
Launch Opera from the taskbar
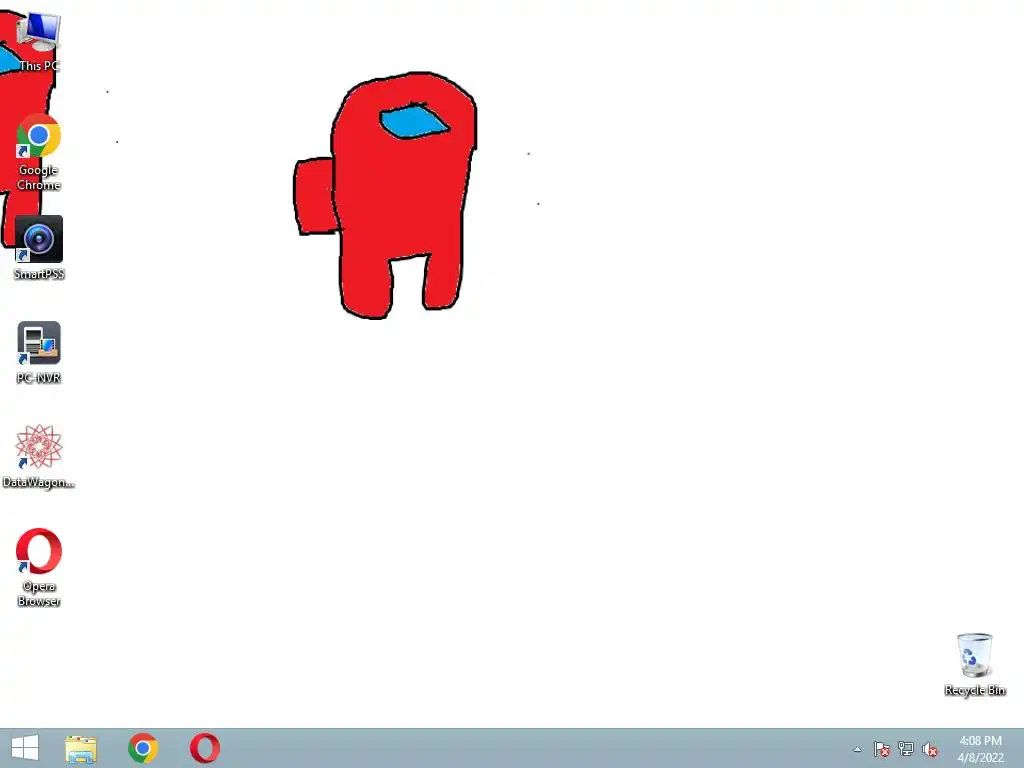[204, 748]
